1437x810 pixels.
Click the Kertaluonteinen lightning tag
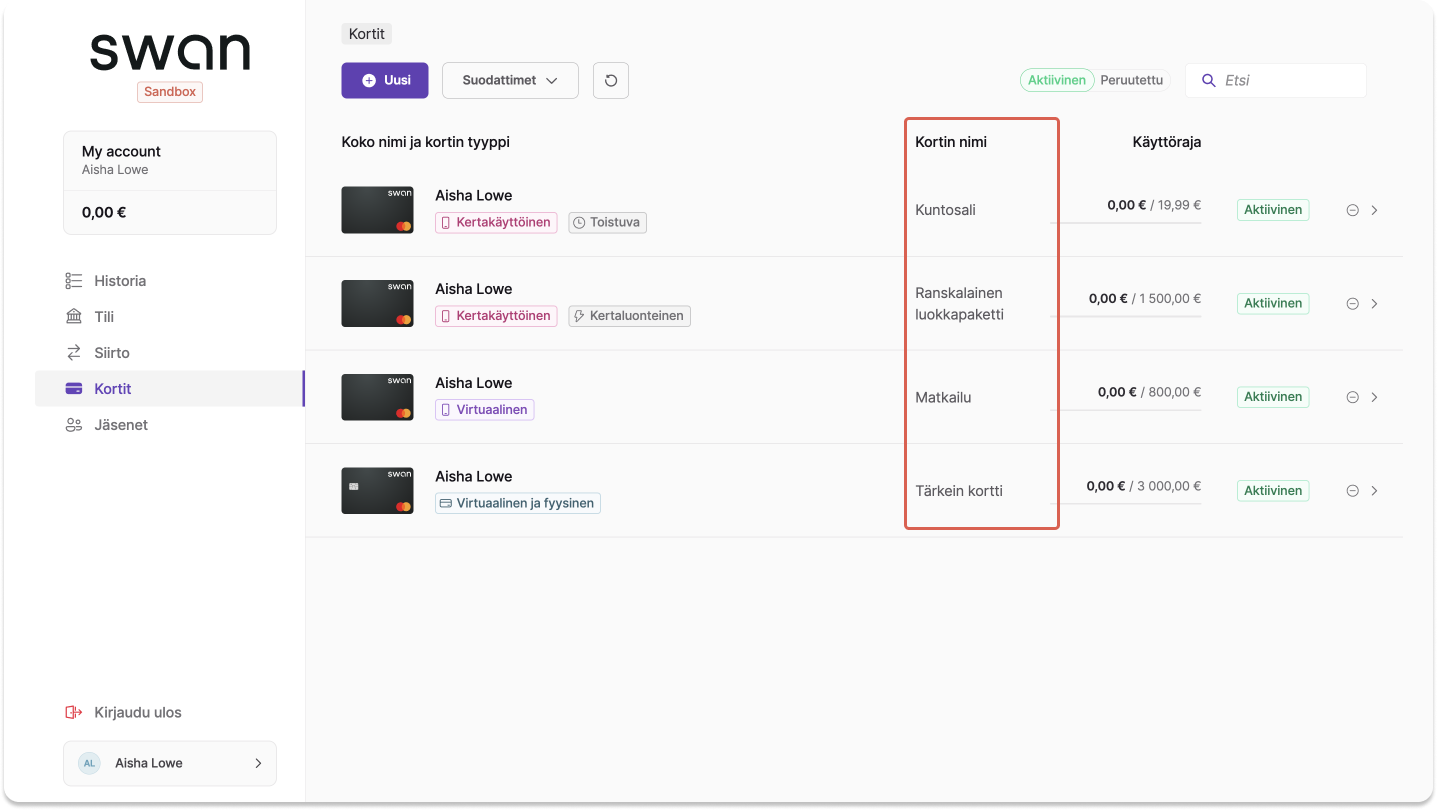pyautogui.click(x=630, y=316)
